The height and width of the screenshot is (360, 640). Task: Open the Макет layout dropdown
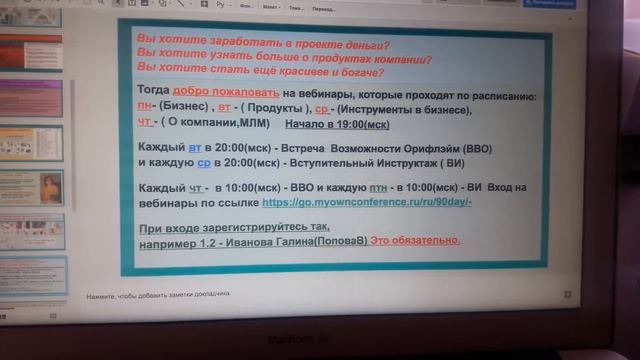coord(271,7)
